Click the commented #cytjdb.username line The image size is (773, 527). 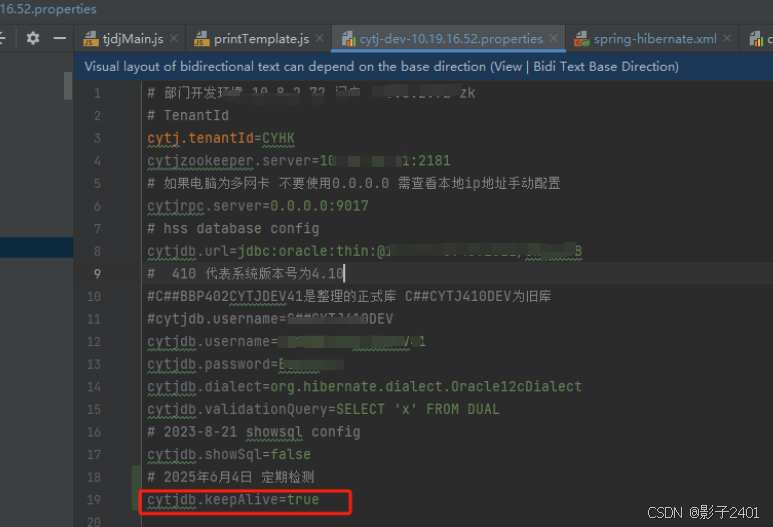point(270,319)
